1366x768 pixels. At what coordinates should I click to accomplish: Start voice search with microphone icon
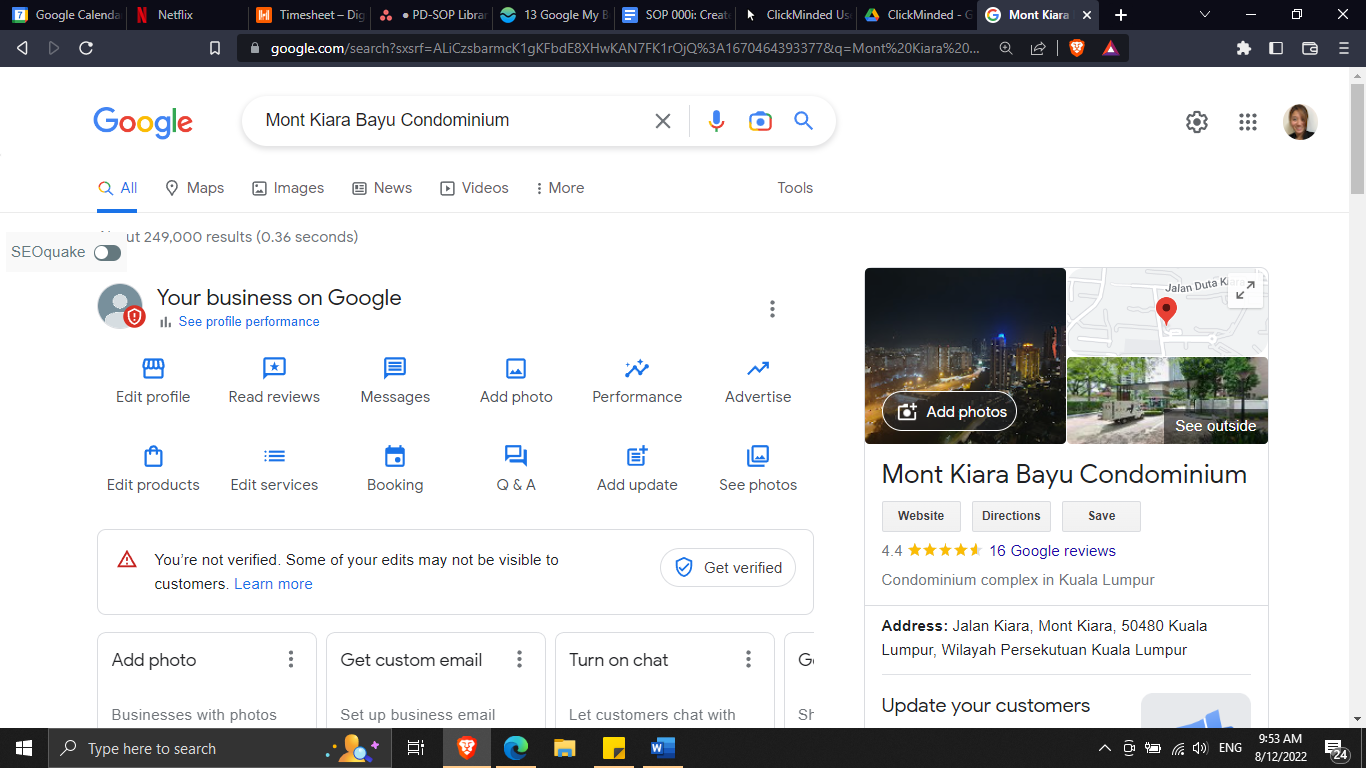[x=716, y=121]
